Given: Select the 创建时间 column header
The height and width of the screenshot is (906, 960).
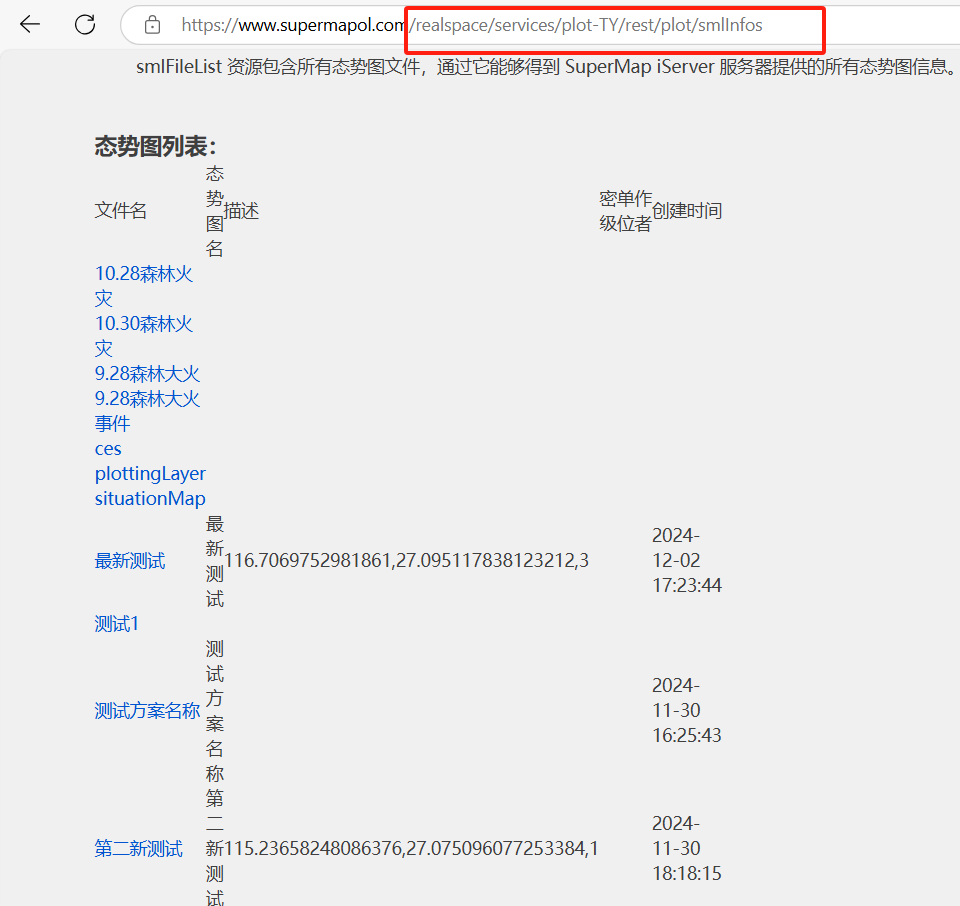Looking at the screenshot, I should [x=687, y=211].
